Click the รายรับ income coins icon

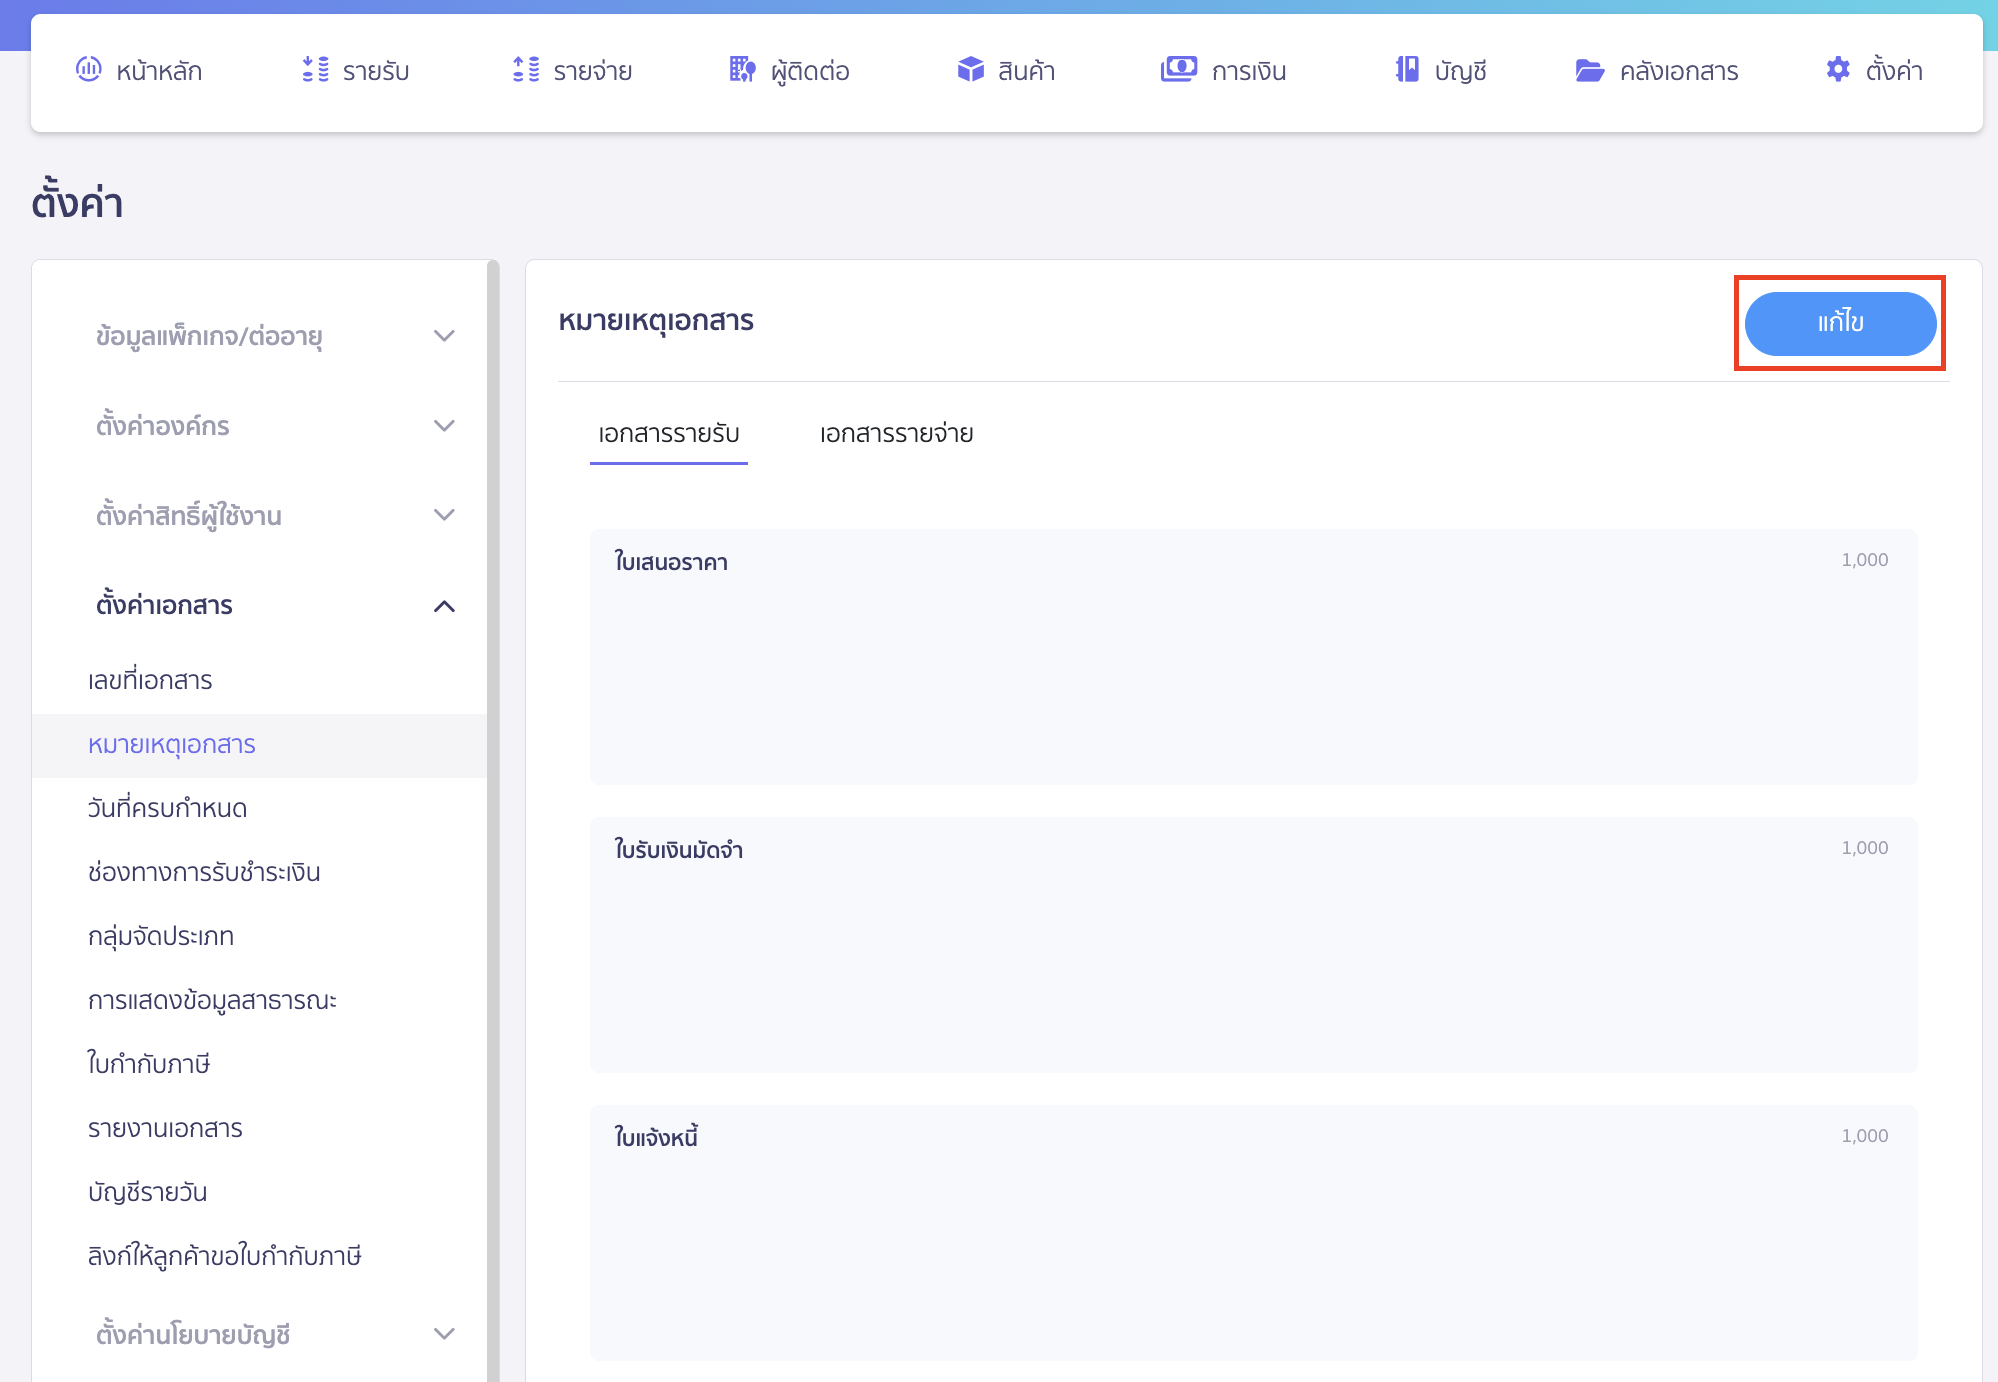316,69
